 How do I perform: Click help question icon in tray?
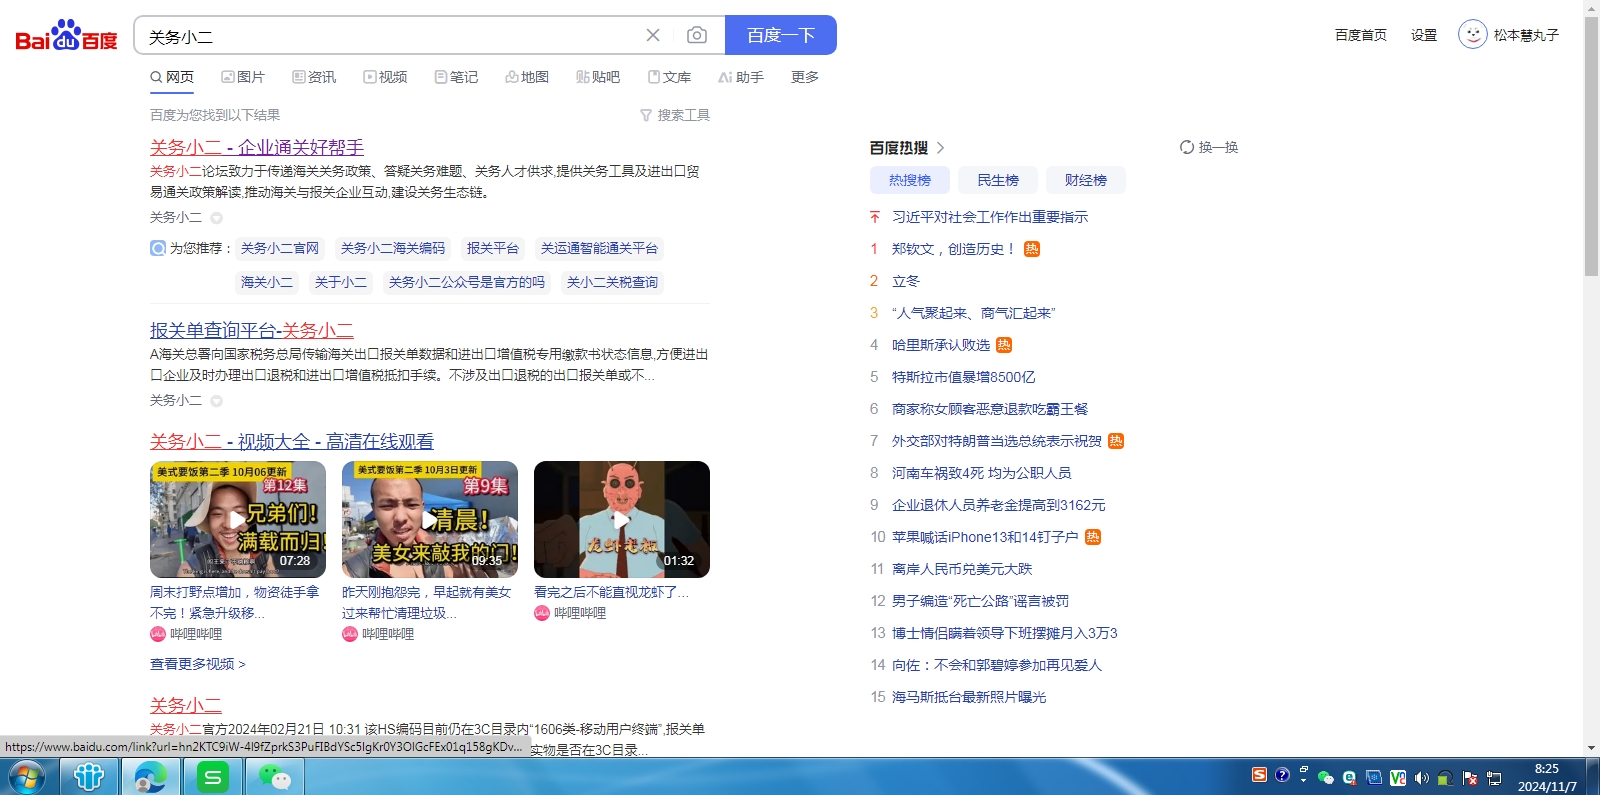[1282, 775]
